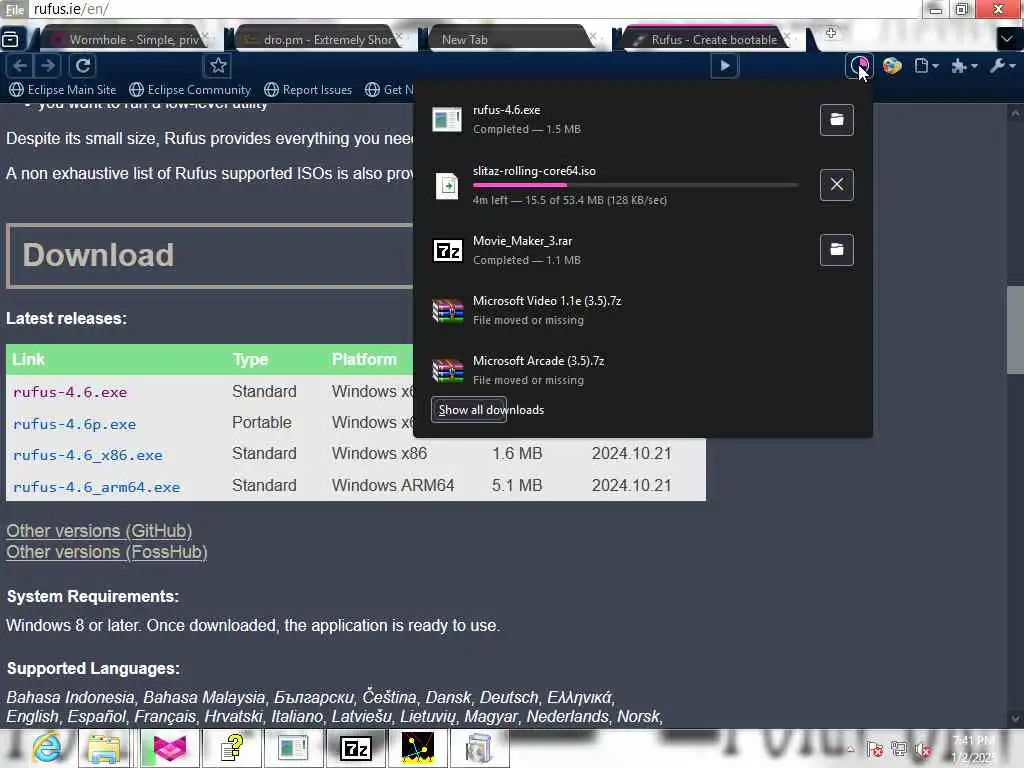Close the dro.pm tab

400,37
